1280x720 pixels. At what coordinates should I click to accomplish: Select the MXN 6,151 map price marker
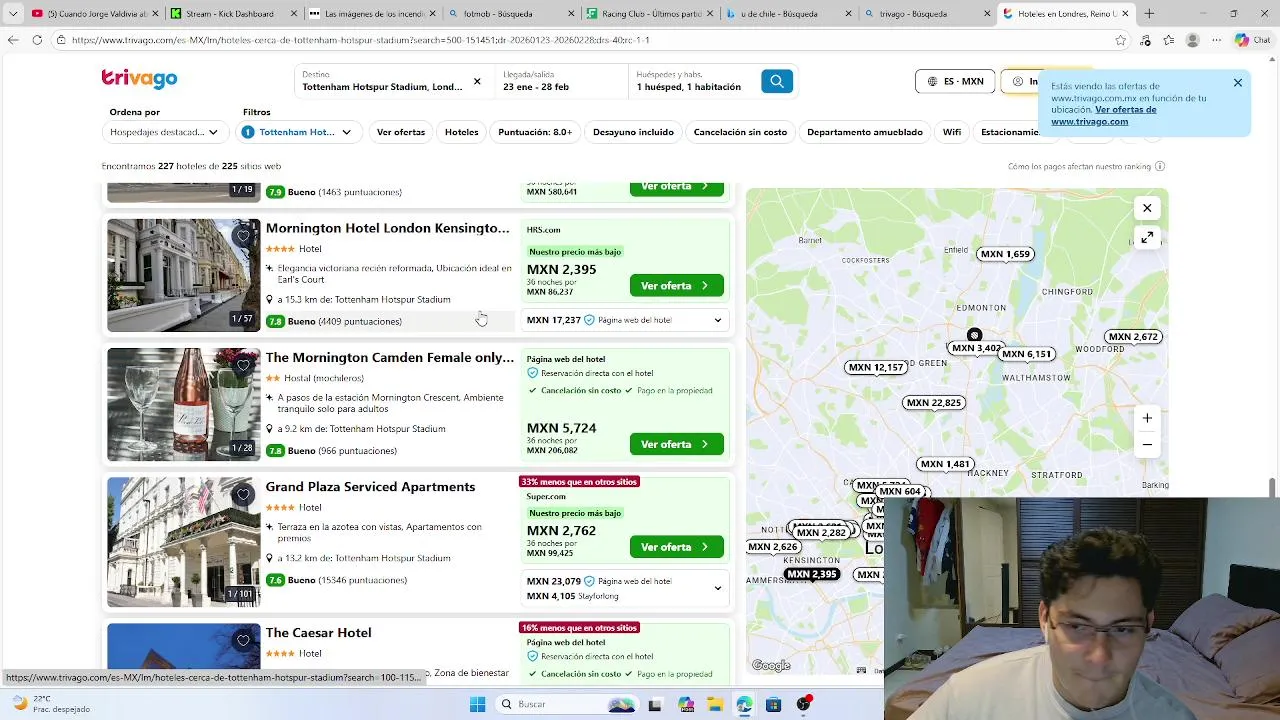pos(1027,354)
